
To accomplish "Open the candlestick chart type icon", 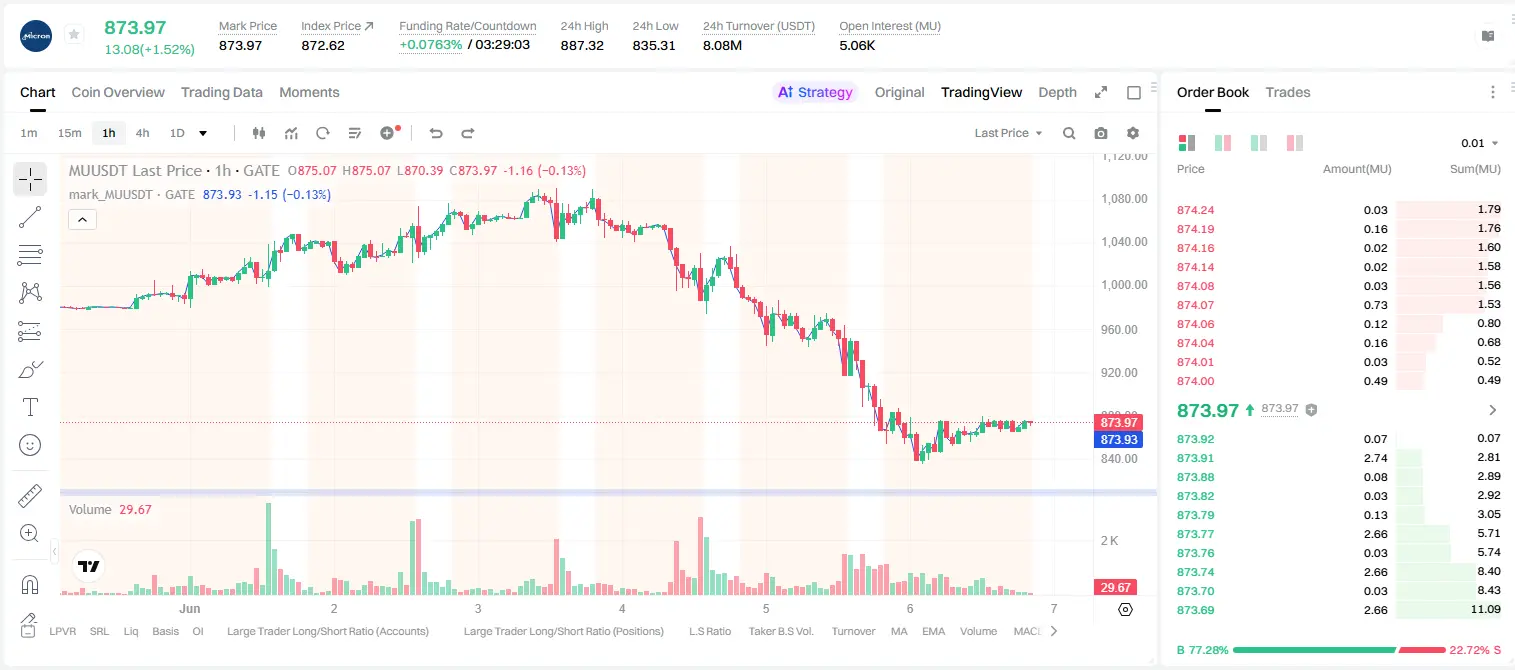I will point(260,133).
